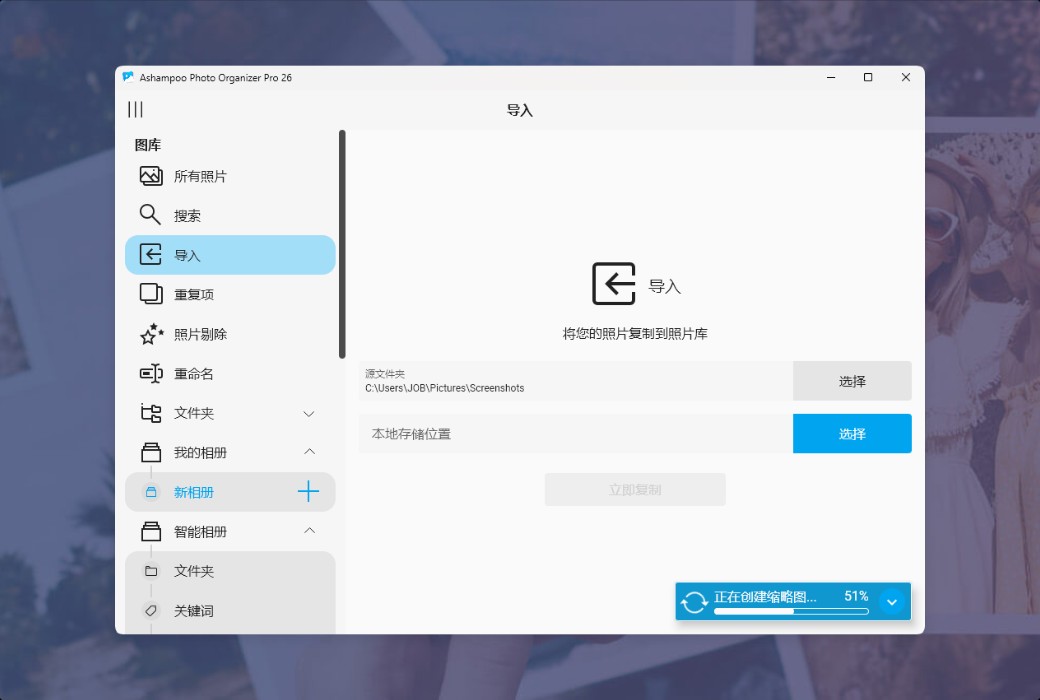Expand the 文件夹 folders section
Screen dimensions: 1040x700
coord(308,413)
